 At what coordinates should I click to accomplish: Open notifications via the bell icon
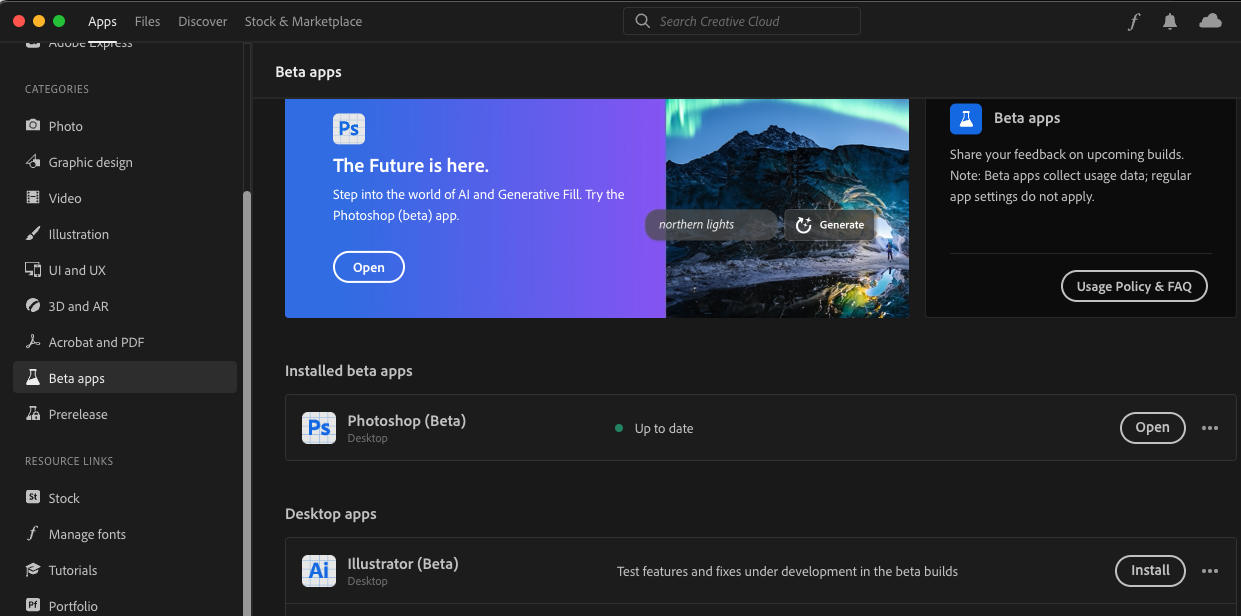(x=1169, y=20)
